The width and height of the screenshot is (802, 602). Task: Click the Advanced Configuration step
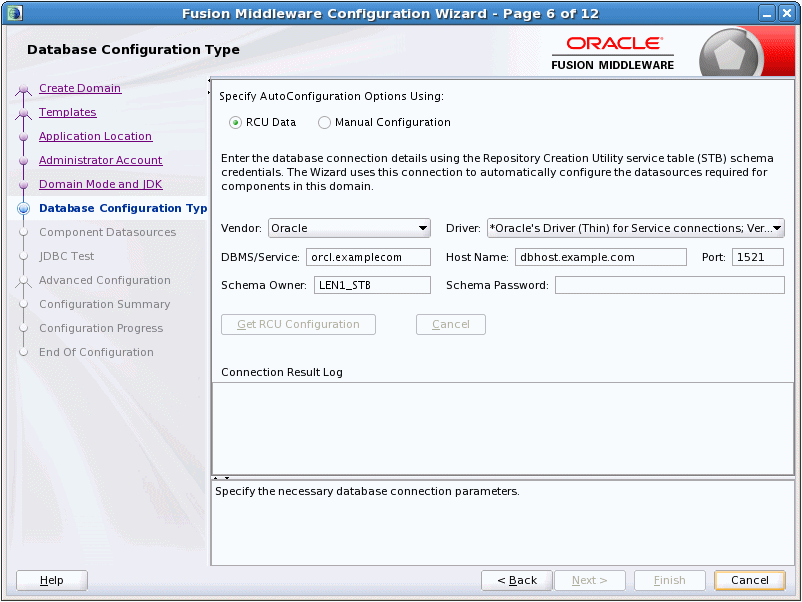105,280
